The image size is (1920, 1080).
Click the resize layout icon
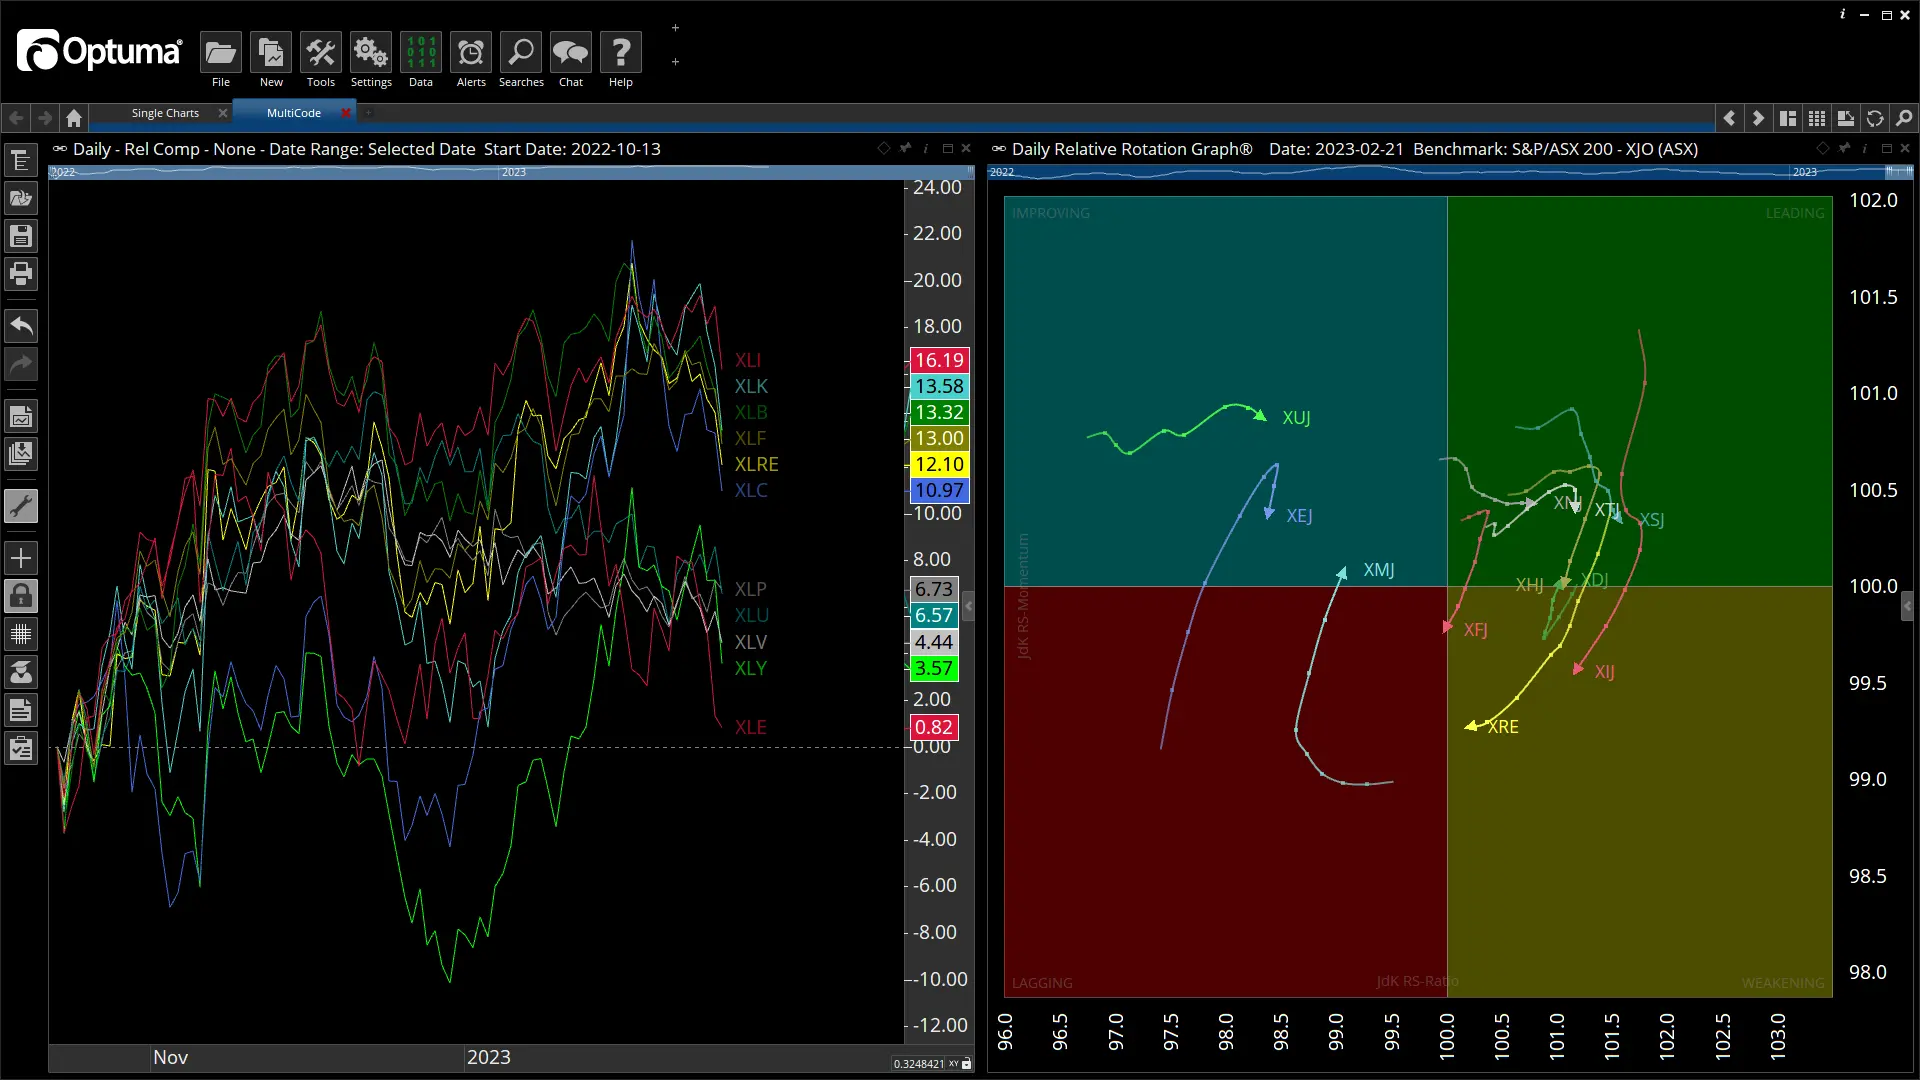(x=1846, y=118)
